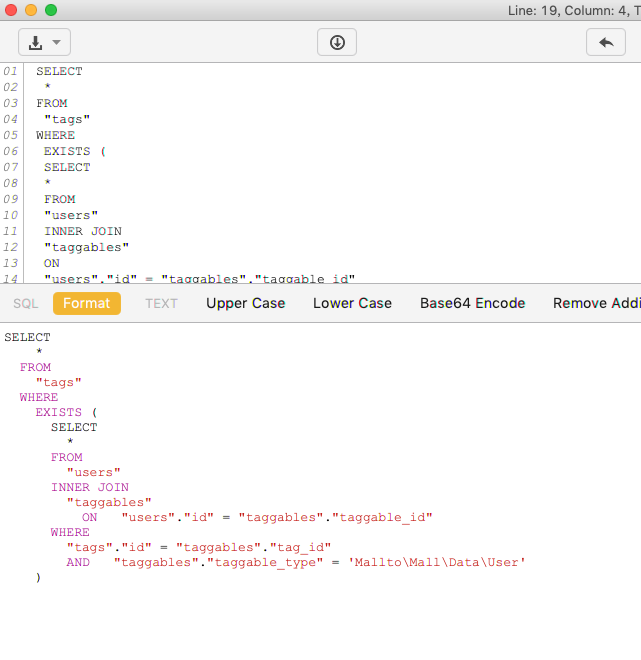Click the red close window button
The width and height of the screenshot is (641, 660).
tap(11, 10)
